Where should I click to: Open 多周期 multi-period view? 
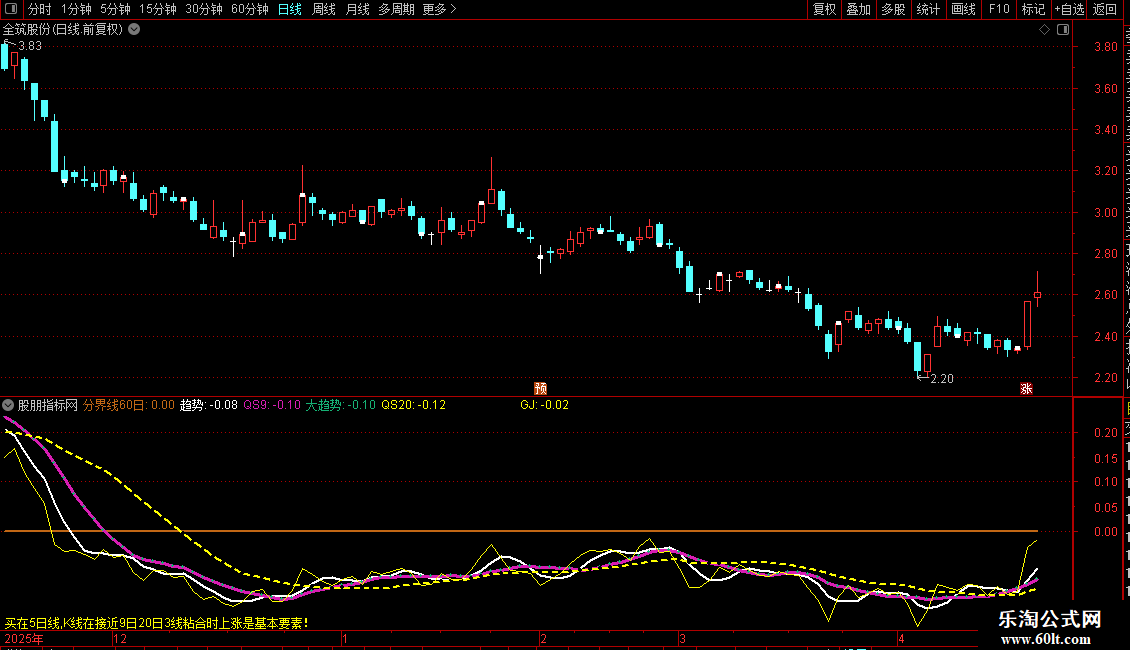tap(396, 9)
